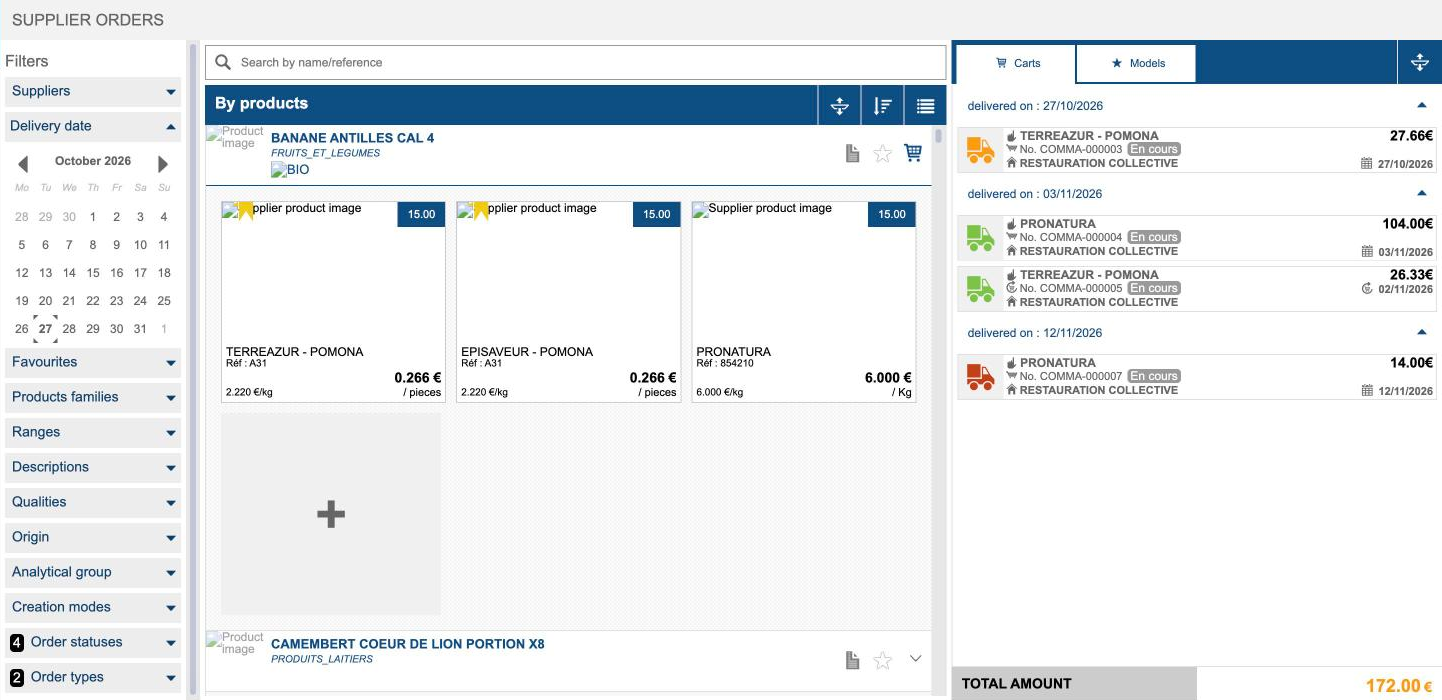This screenshot has height=700, width=1442.
Task: Switch to the Models tab
Action: [1137, 63]
